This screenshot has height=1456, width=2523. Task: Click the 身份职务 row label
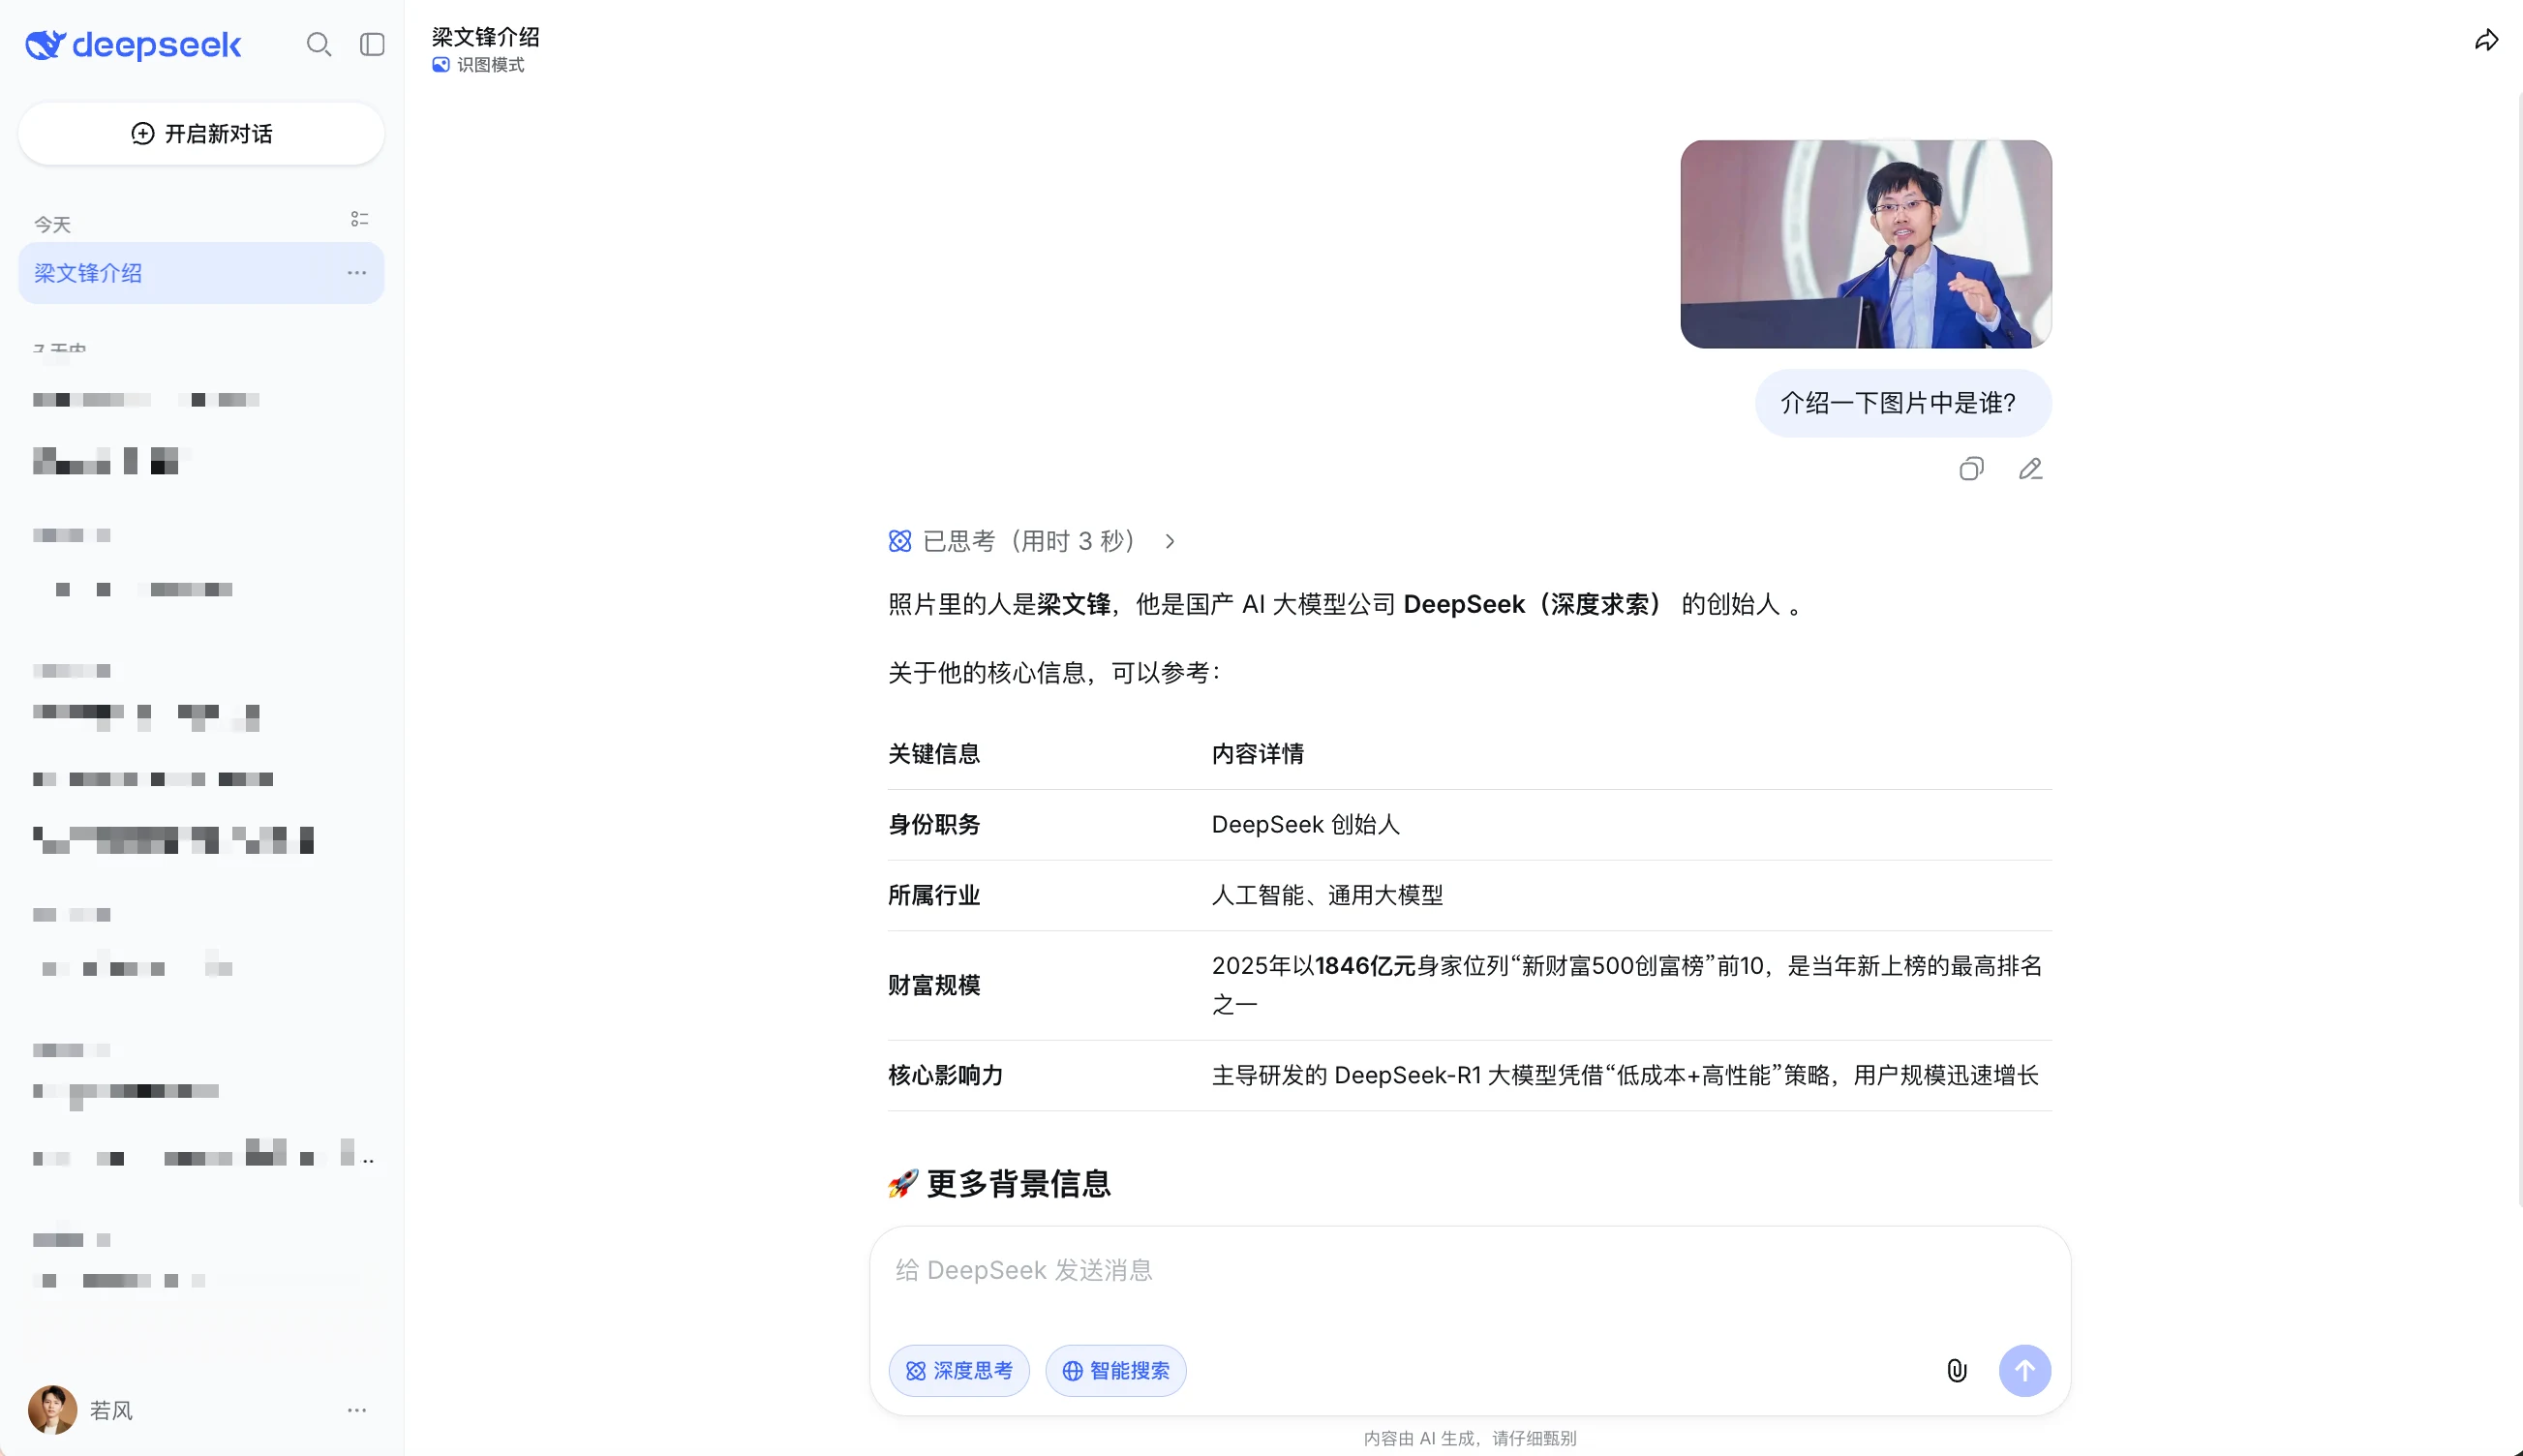click(x=934, y=824)
